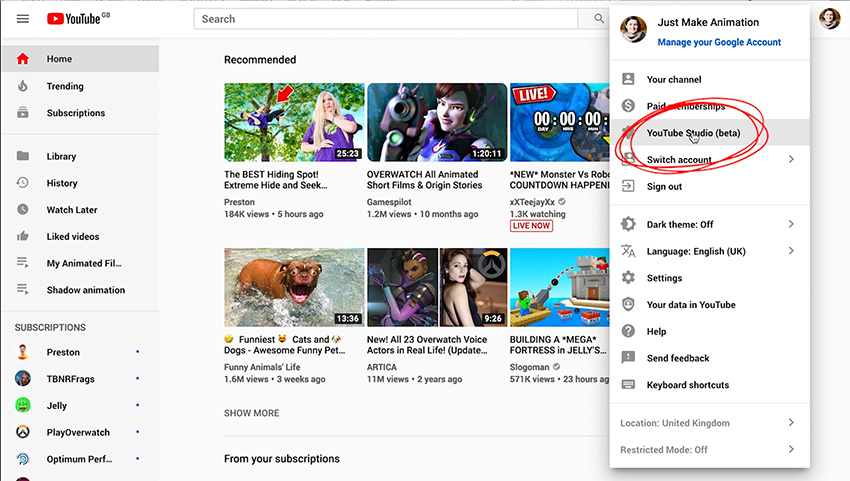The width and height of the screenshot is (850, 481).
Task: Click the Watch Later label
Action: 72,209
